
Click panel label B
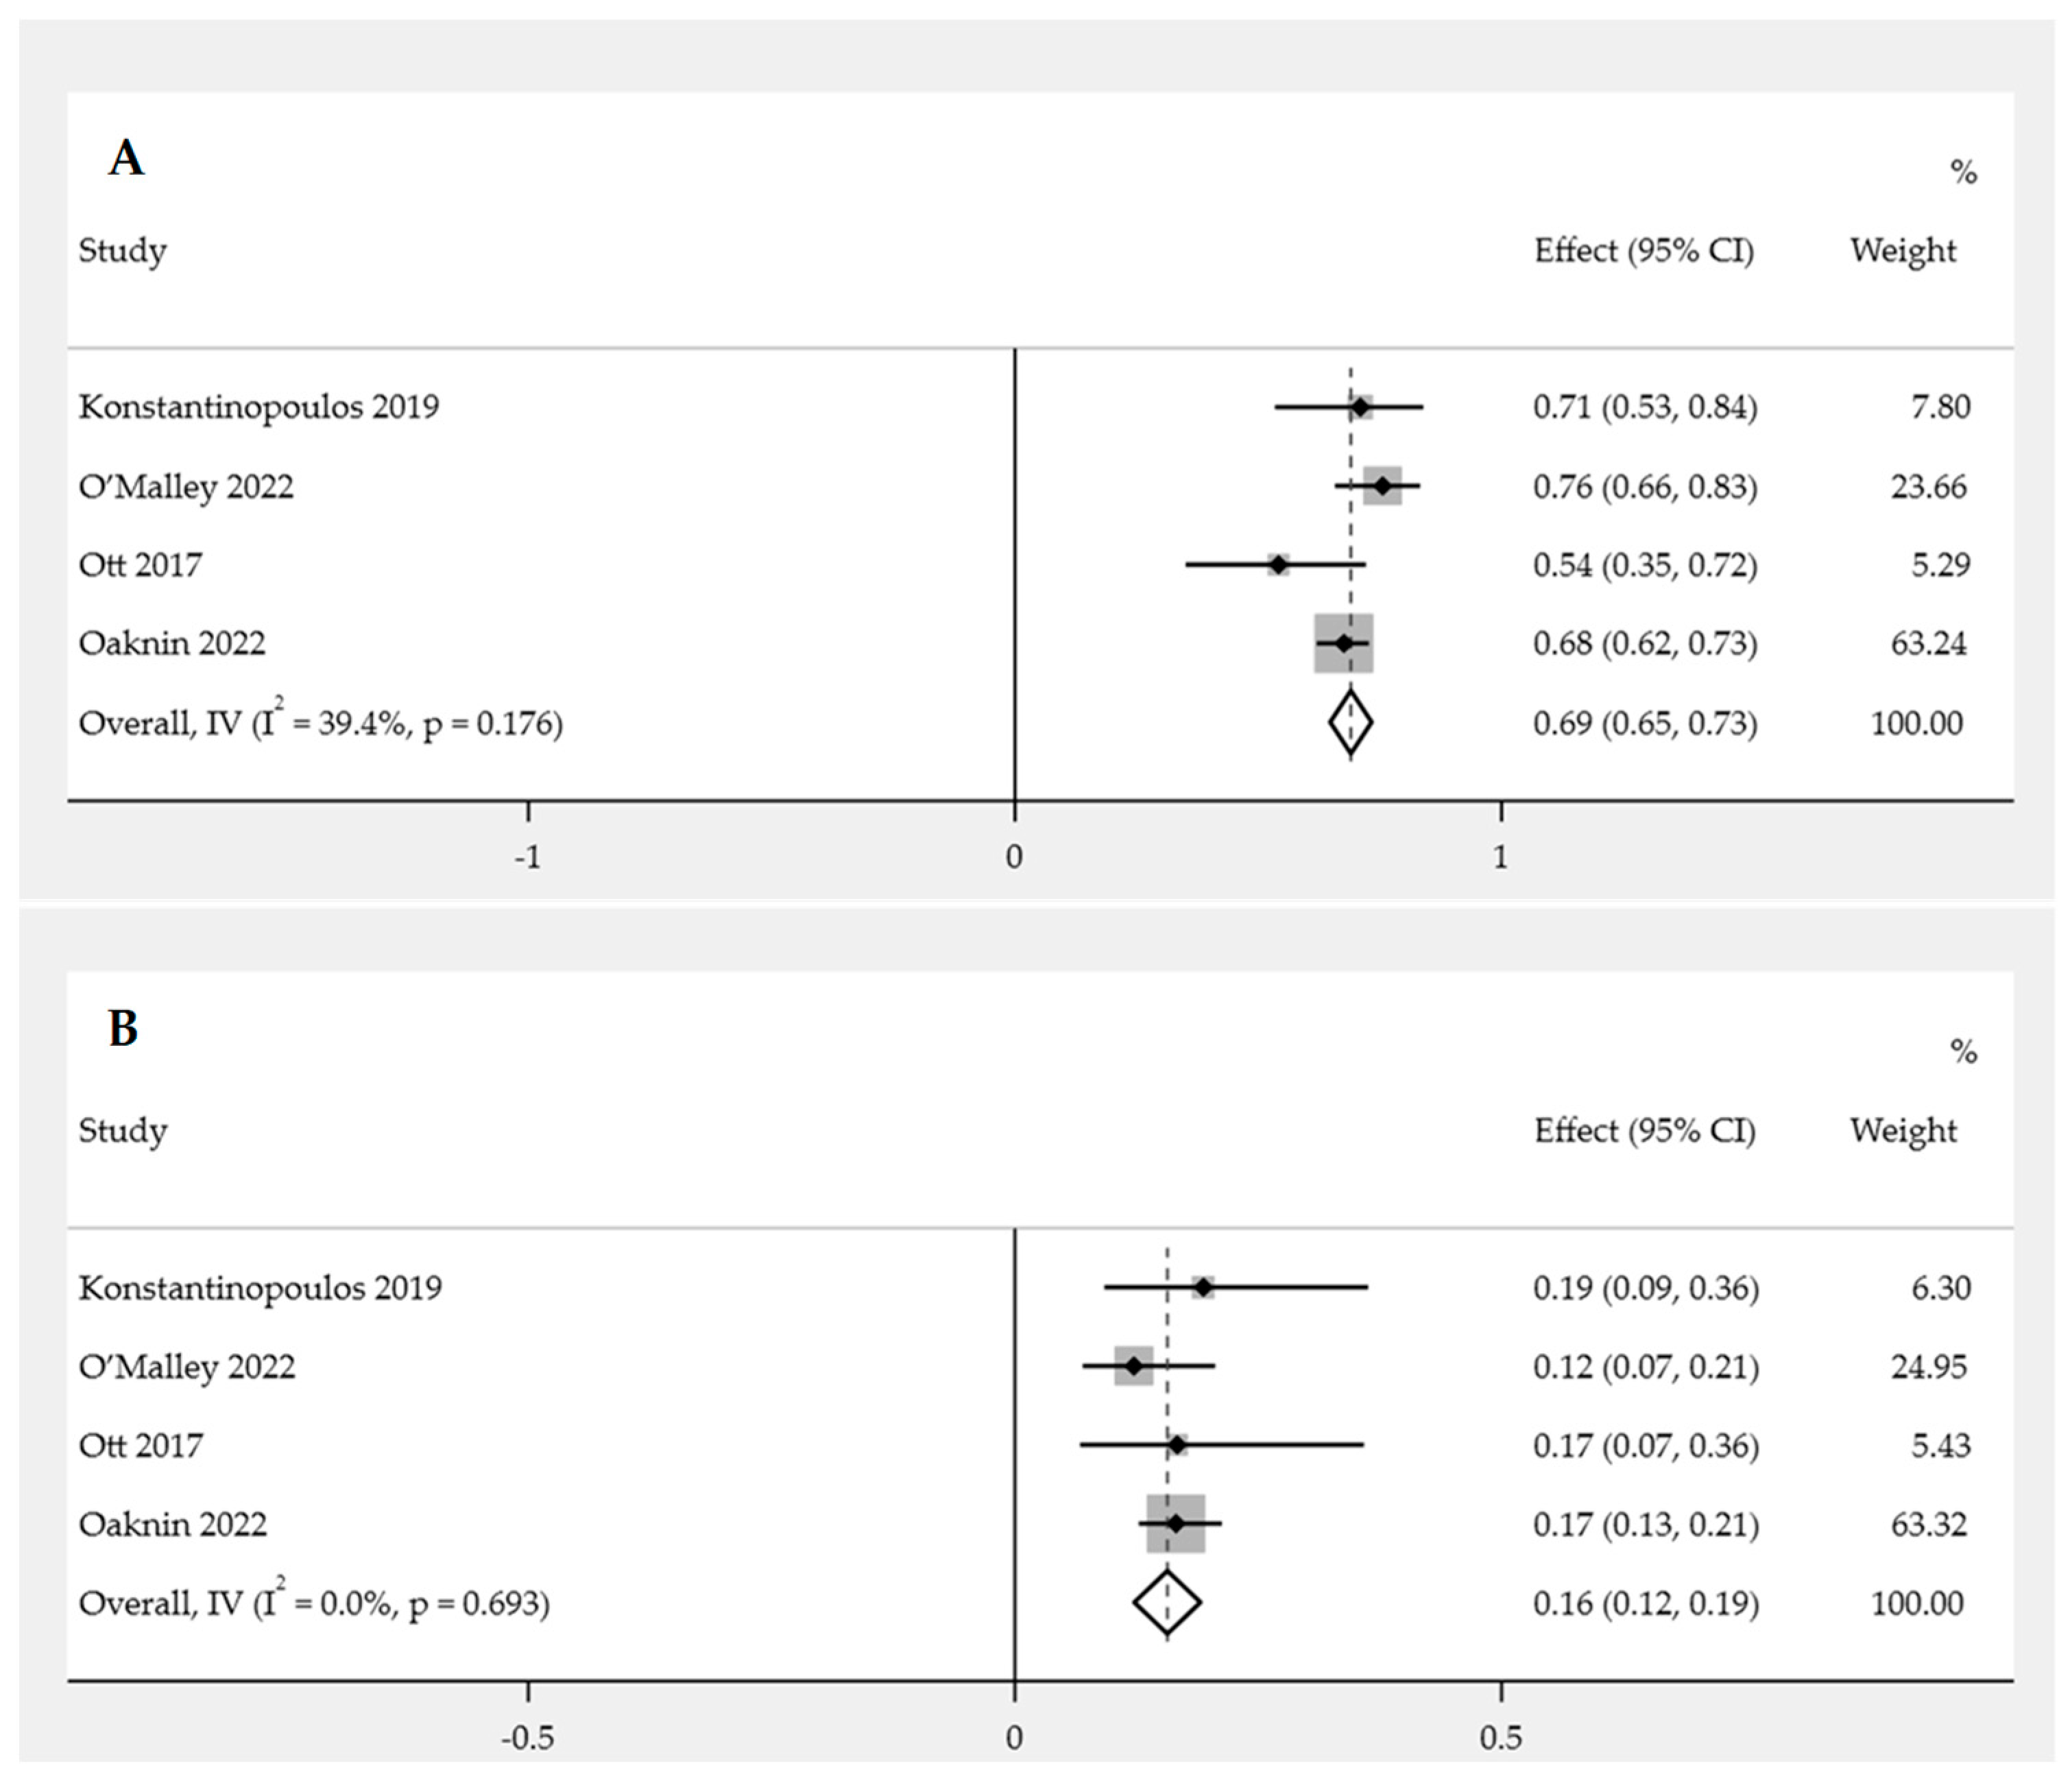pyautogui.click(x=123, y=1029)
